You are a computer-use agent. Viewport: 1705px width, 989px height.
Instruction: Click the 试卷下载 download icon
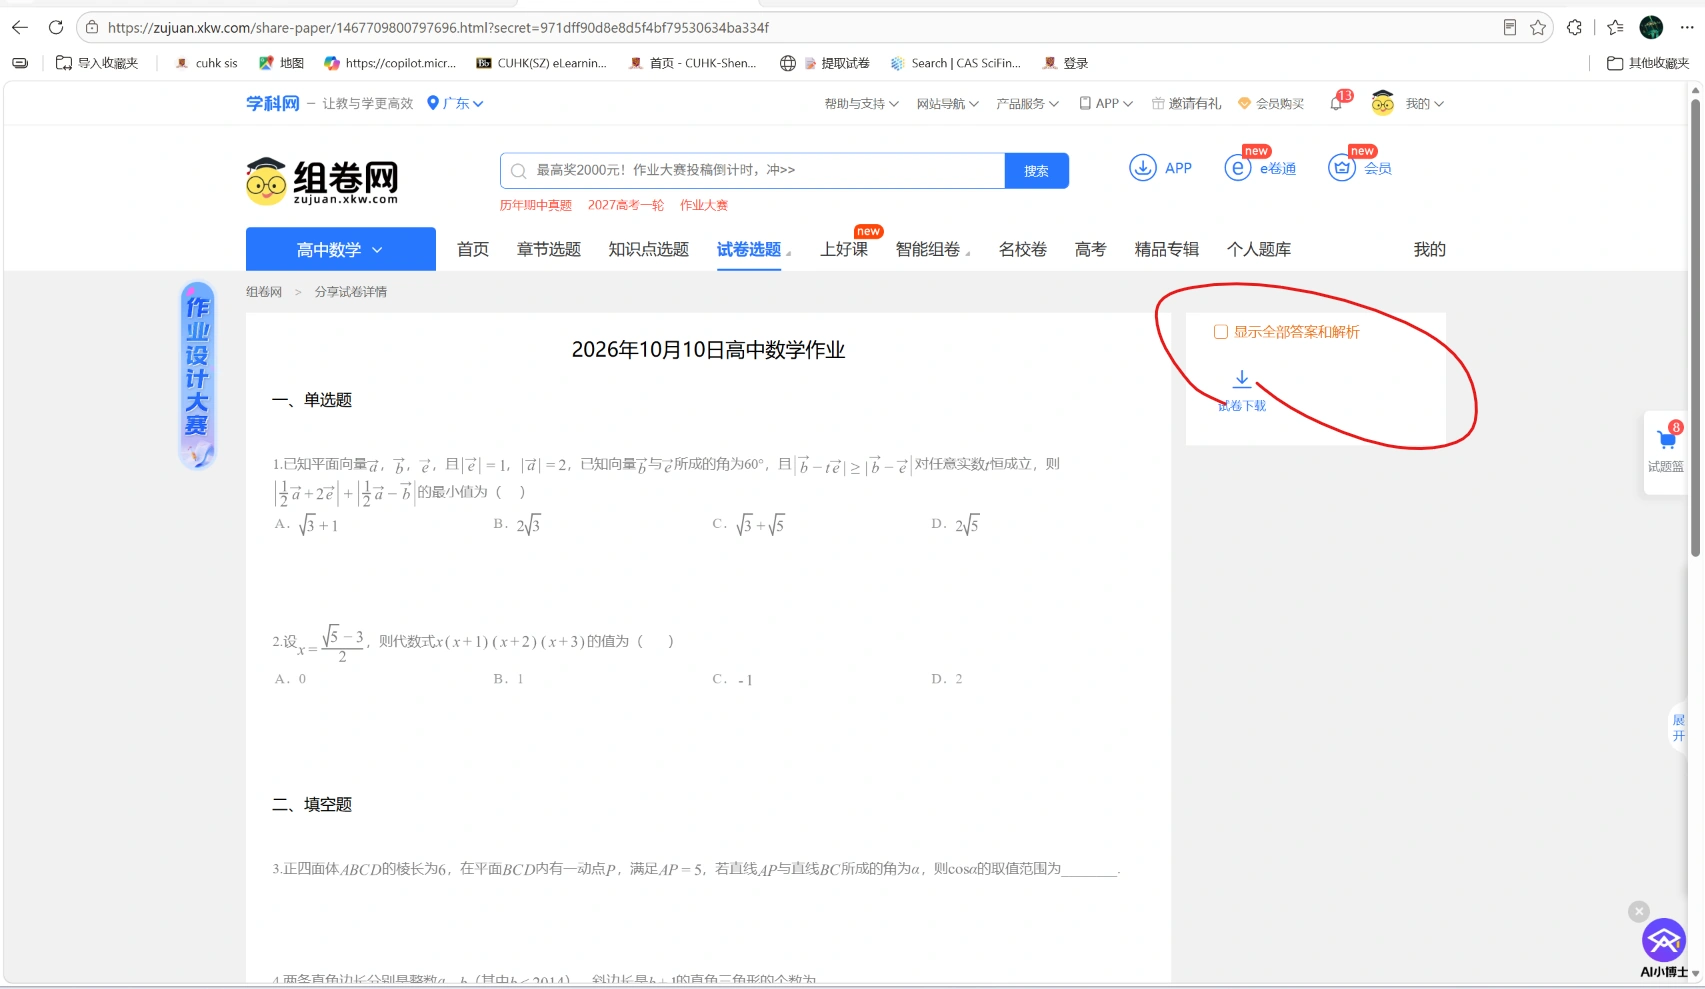pos(1241,379)
